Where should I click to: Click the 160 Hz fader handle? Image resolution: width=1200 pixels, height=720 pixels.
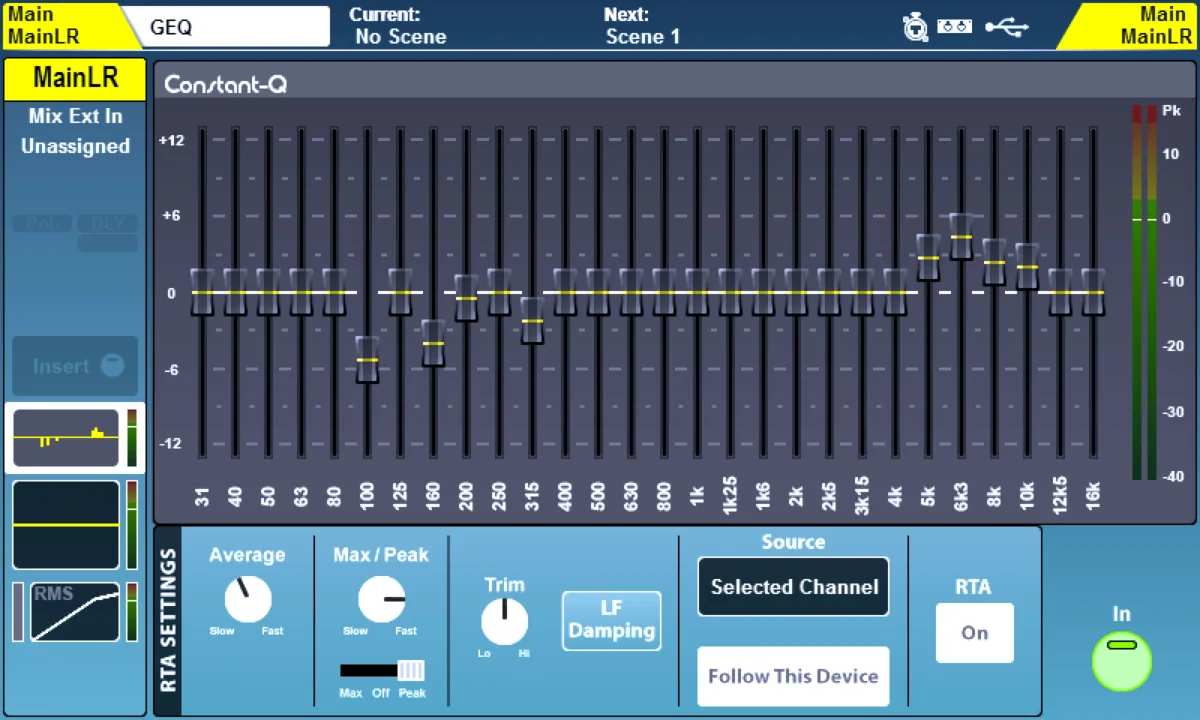pyautogui.click(x=433, y=343)
